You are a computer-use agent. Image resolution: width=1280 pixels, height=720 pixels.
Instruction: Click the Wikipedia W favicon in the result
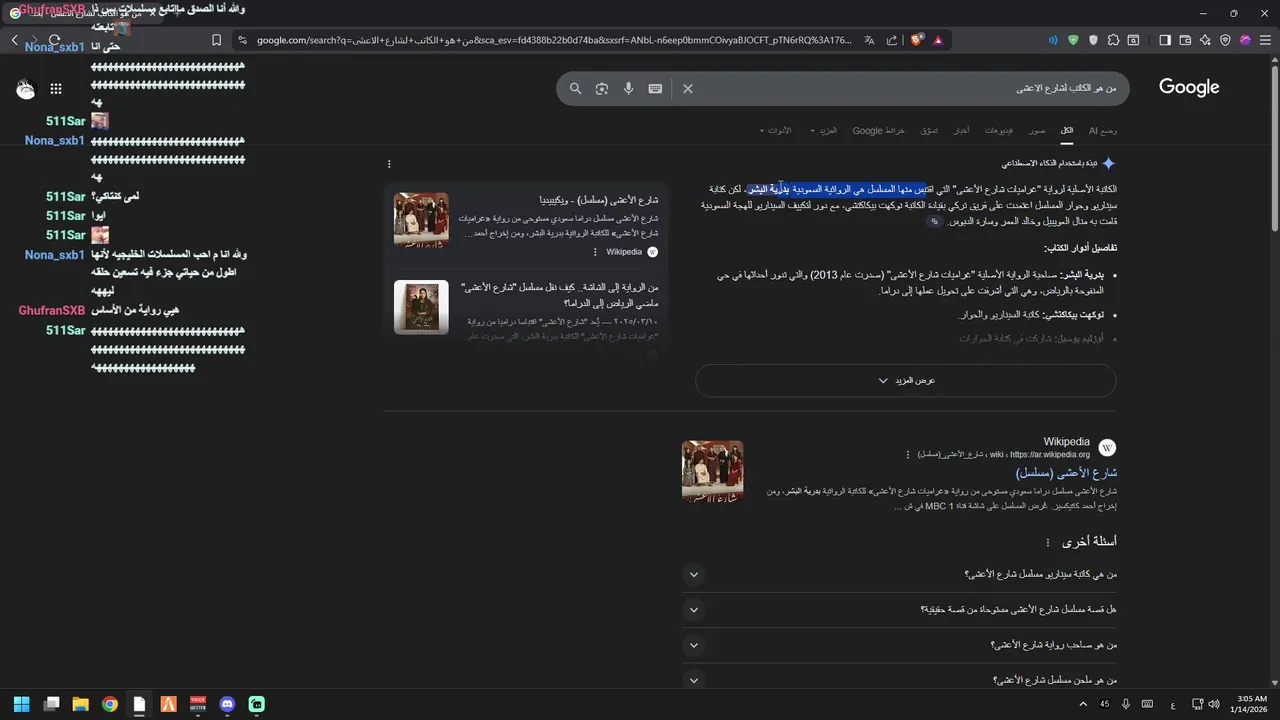point(1107,447)
